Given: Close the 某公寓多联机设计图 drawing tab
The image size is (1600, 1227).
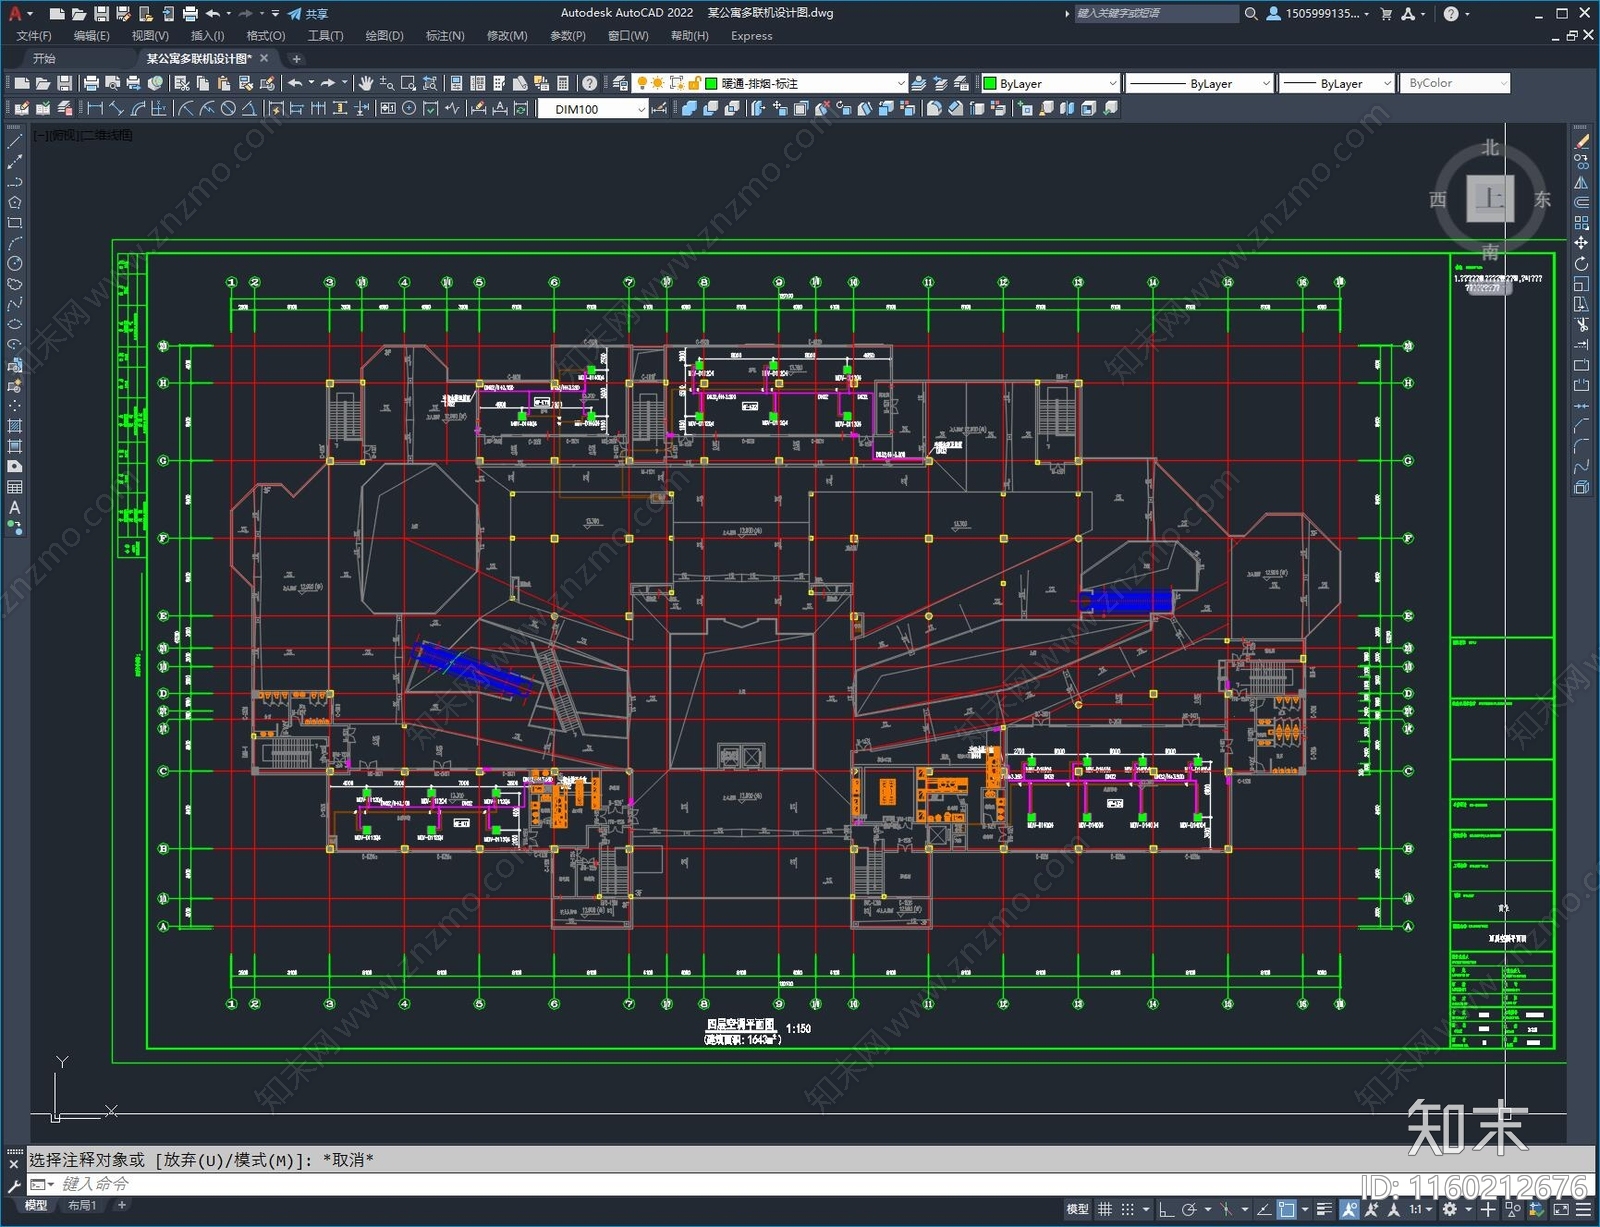Looking at the screenshot, I should 264,59.
